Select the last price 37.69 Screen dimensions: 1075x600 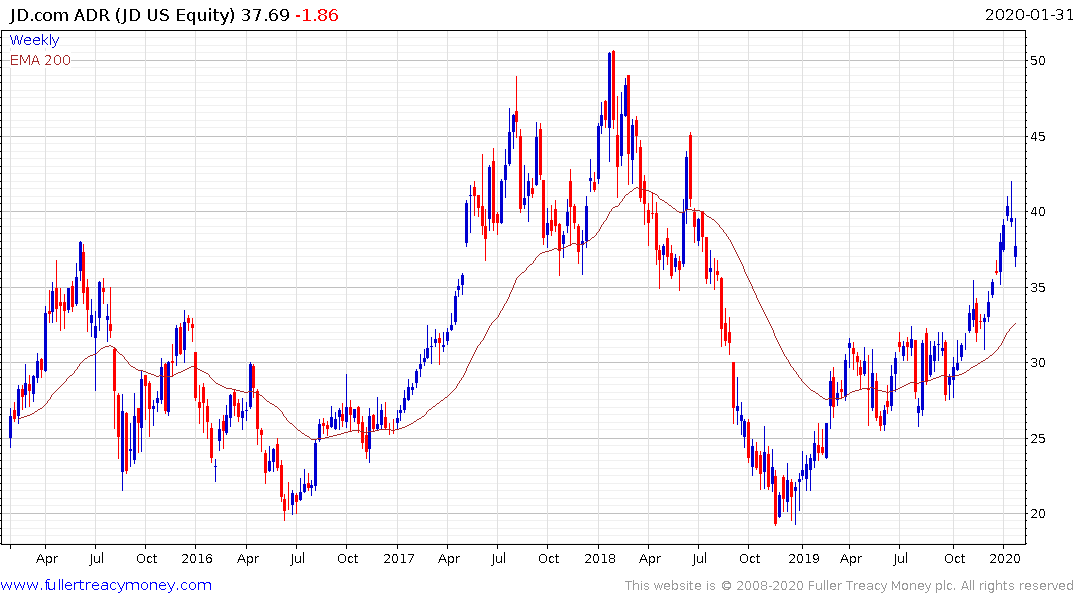(265, 15)
